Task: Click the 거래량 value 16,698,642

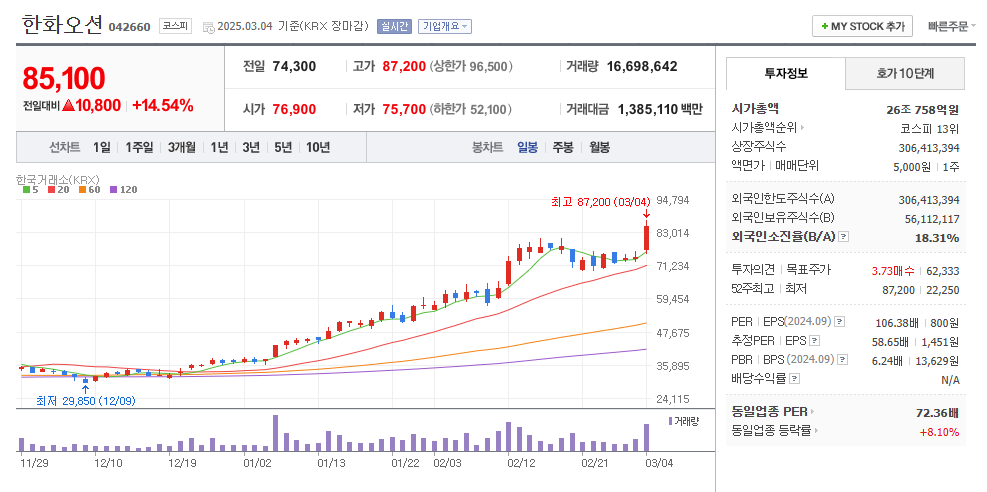Action: (642, 66)
